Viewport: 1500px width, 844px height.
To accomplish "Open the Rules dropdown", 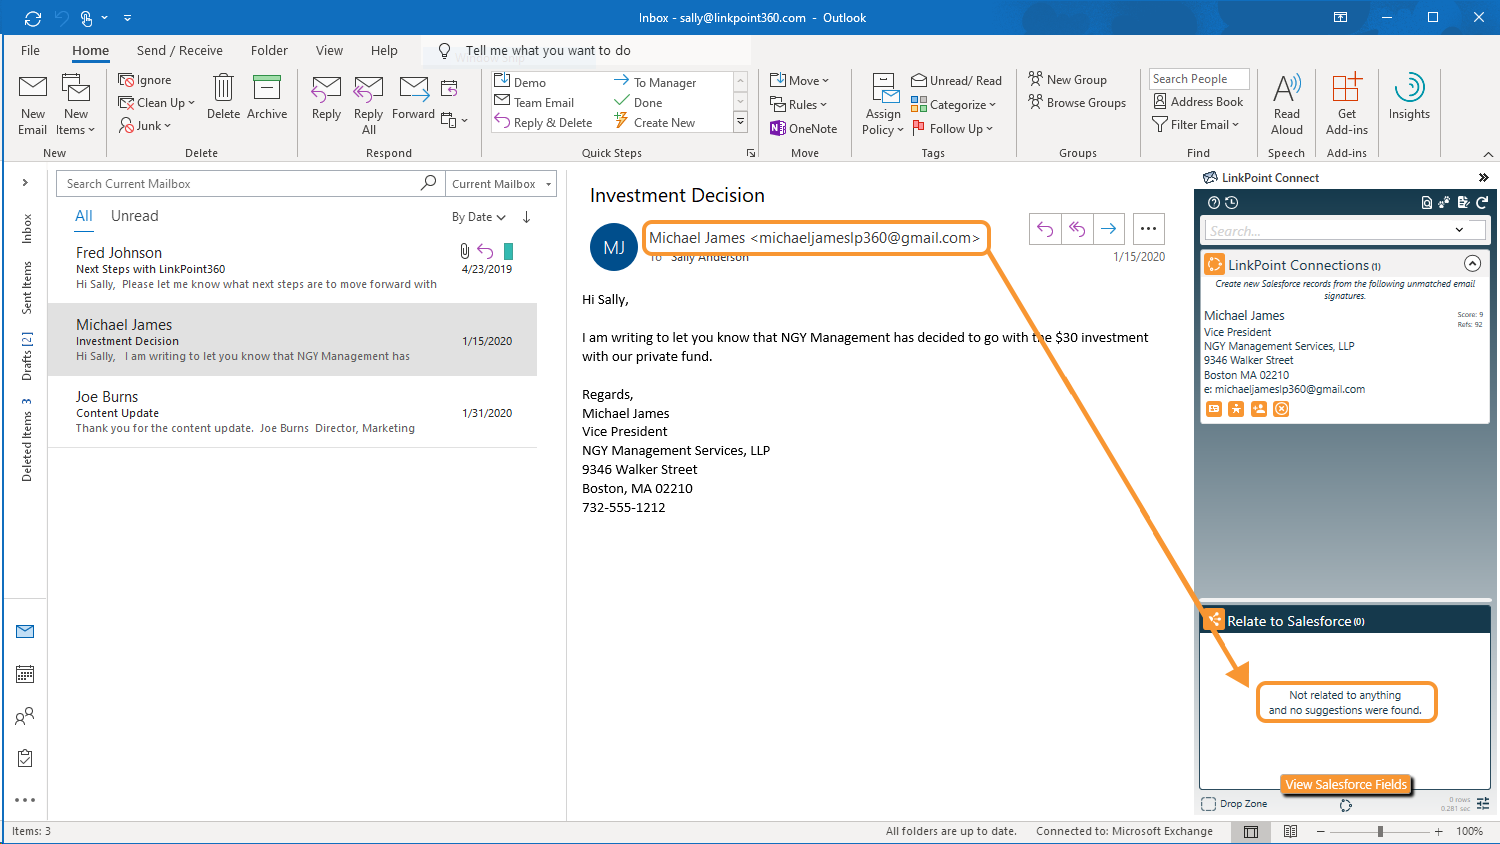I will tap(798, 104).
